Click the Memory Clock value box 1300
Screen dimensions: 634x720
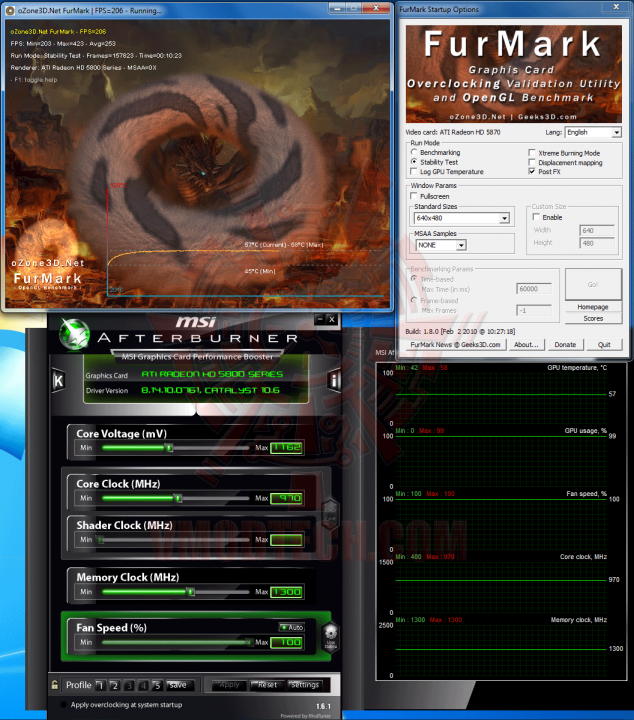point(286,592)
